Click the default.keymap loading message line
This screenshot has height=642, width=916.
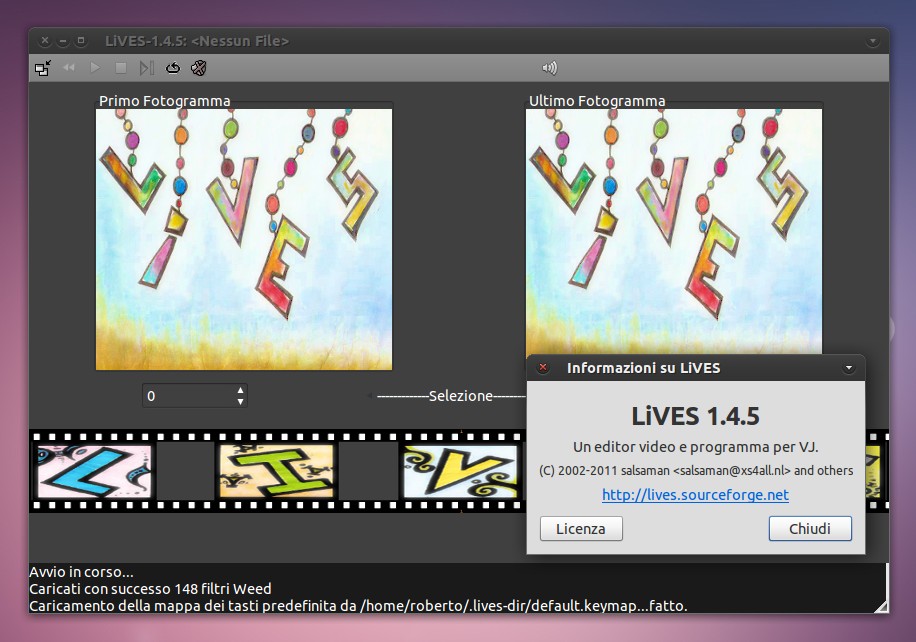358,606
